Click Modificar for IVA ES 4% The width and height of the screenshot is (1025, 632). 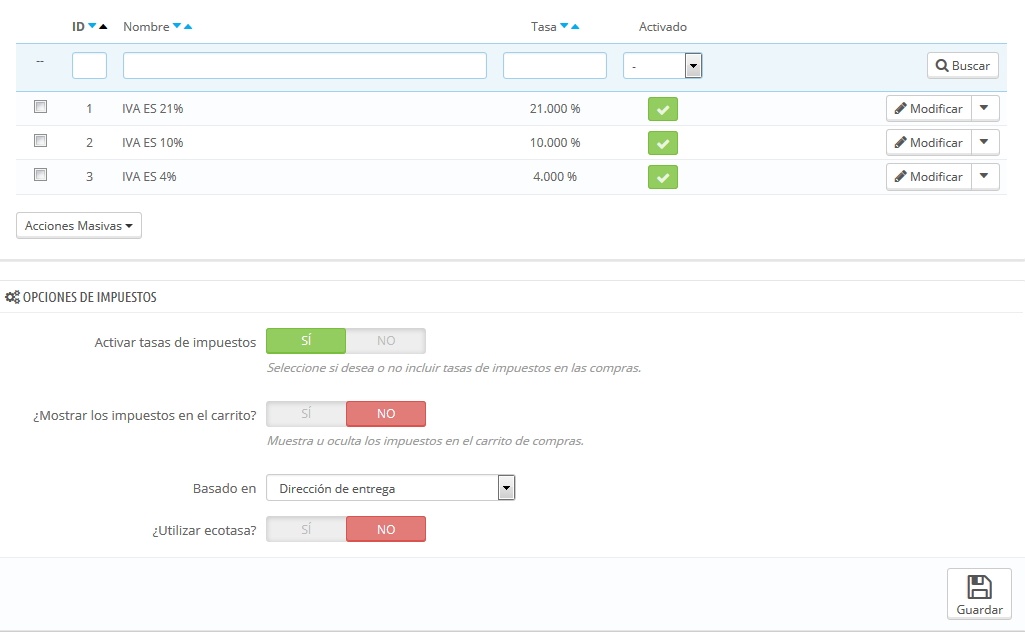tap(928, 176)
